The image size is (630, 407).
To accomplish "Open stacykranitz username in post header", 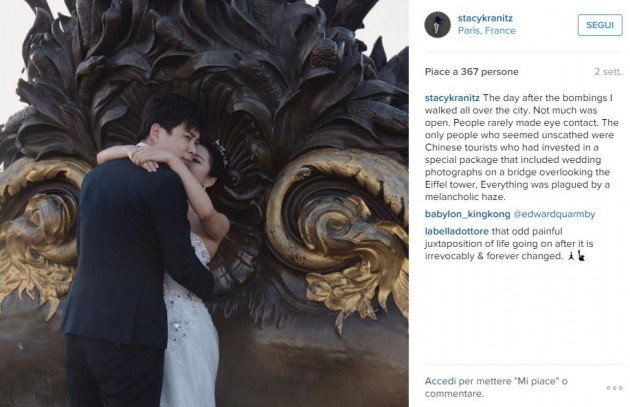I will tap(485, 18).
